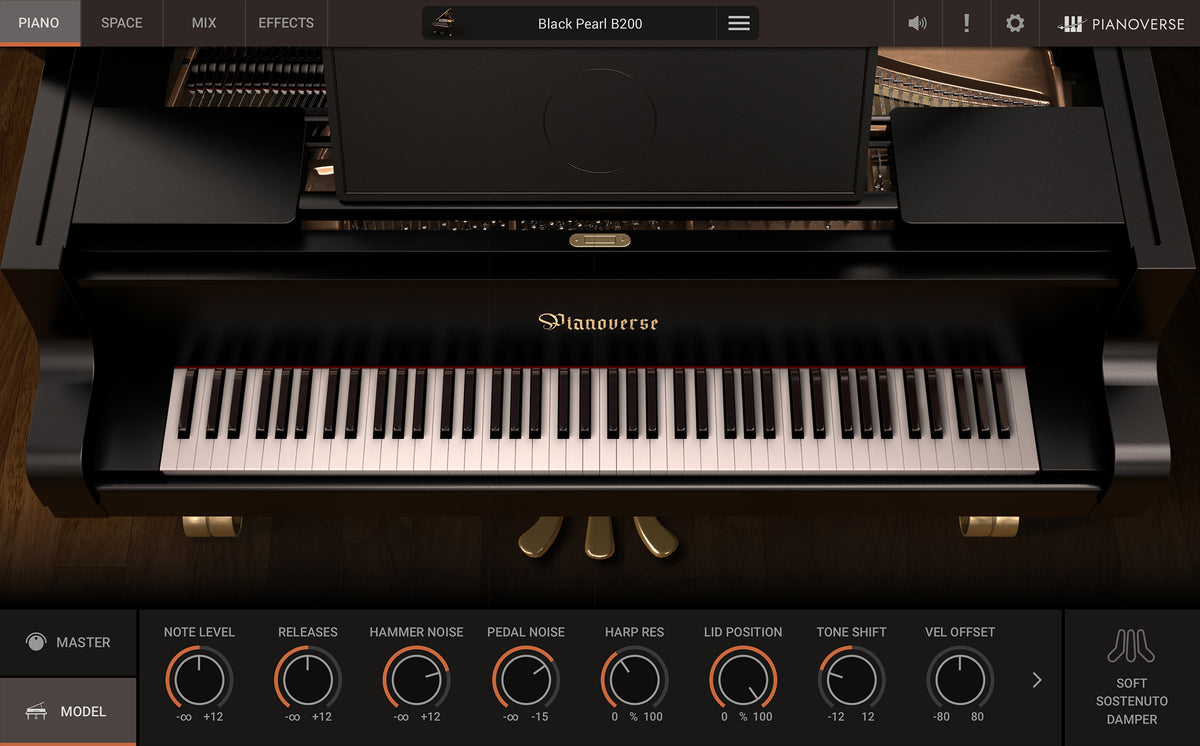Viewport: 1200px width, 746px height.
Task: Click the middle brass pedal on piano
Action: click(599, 537)
